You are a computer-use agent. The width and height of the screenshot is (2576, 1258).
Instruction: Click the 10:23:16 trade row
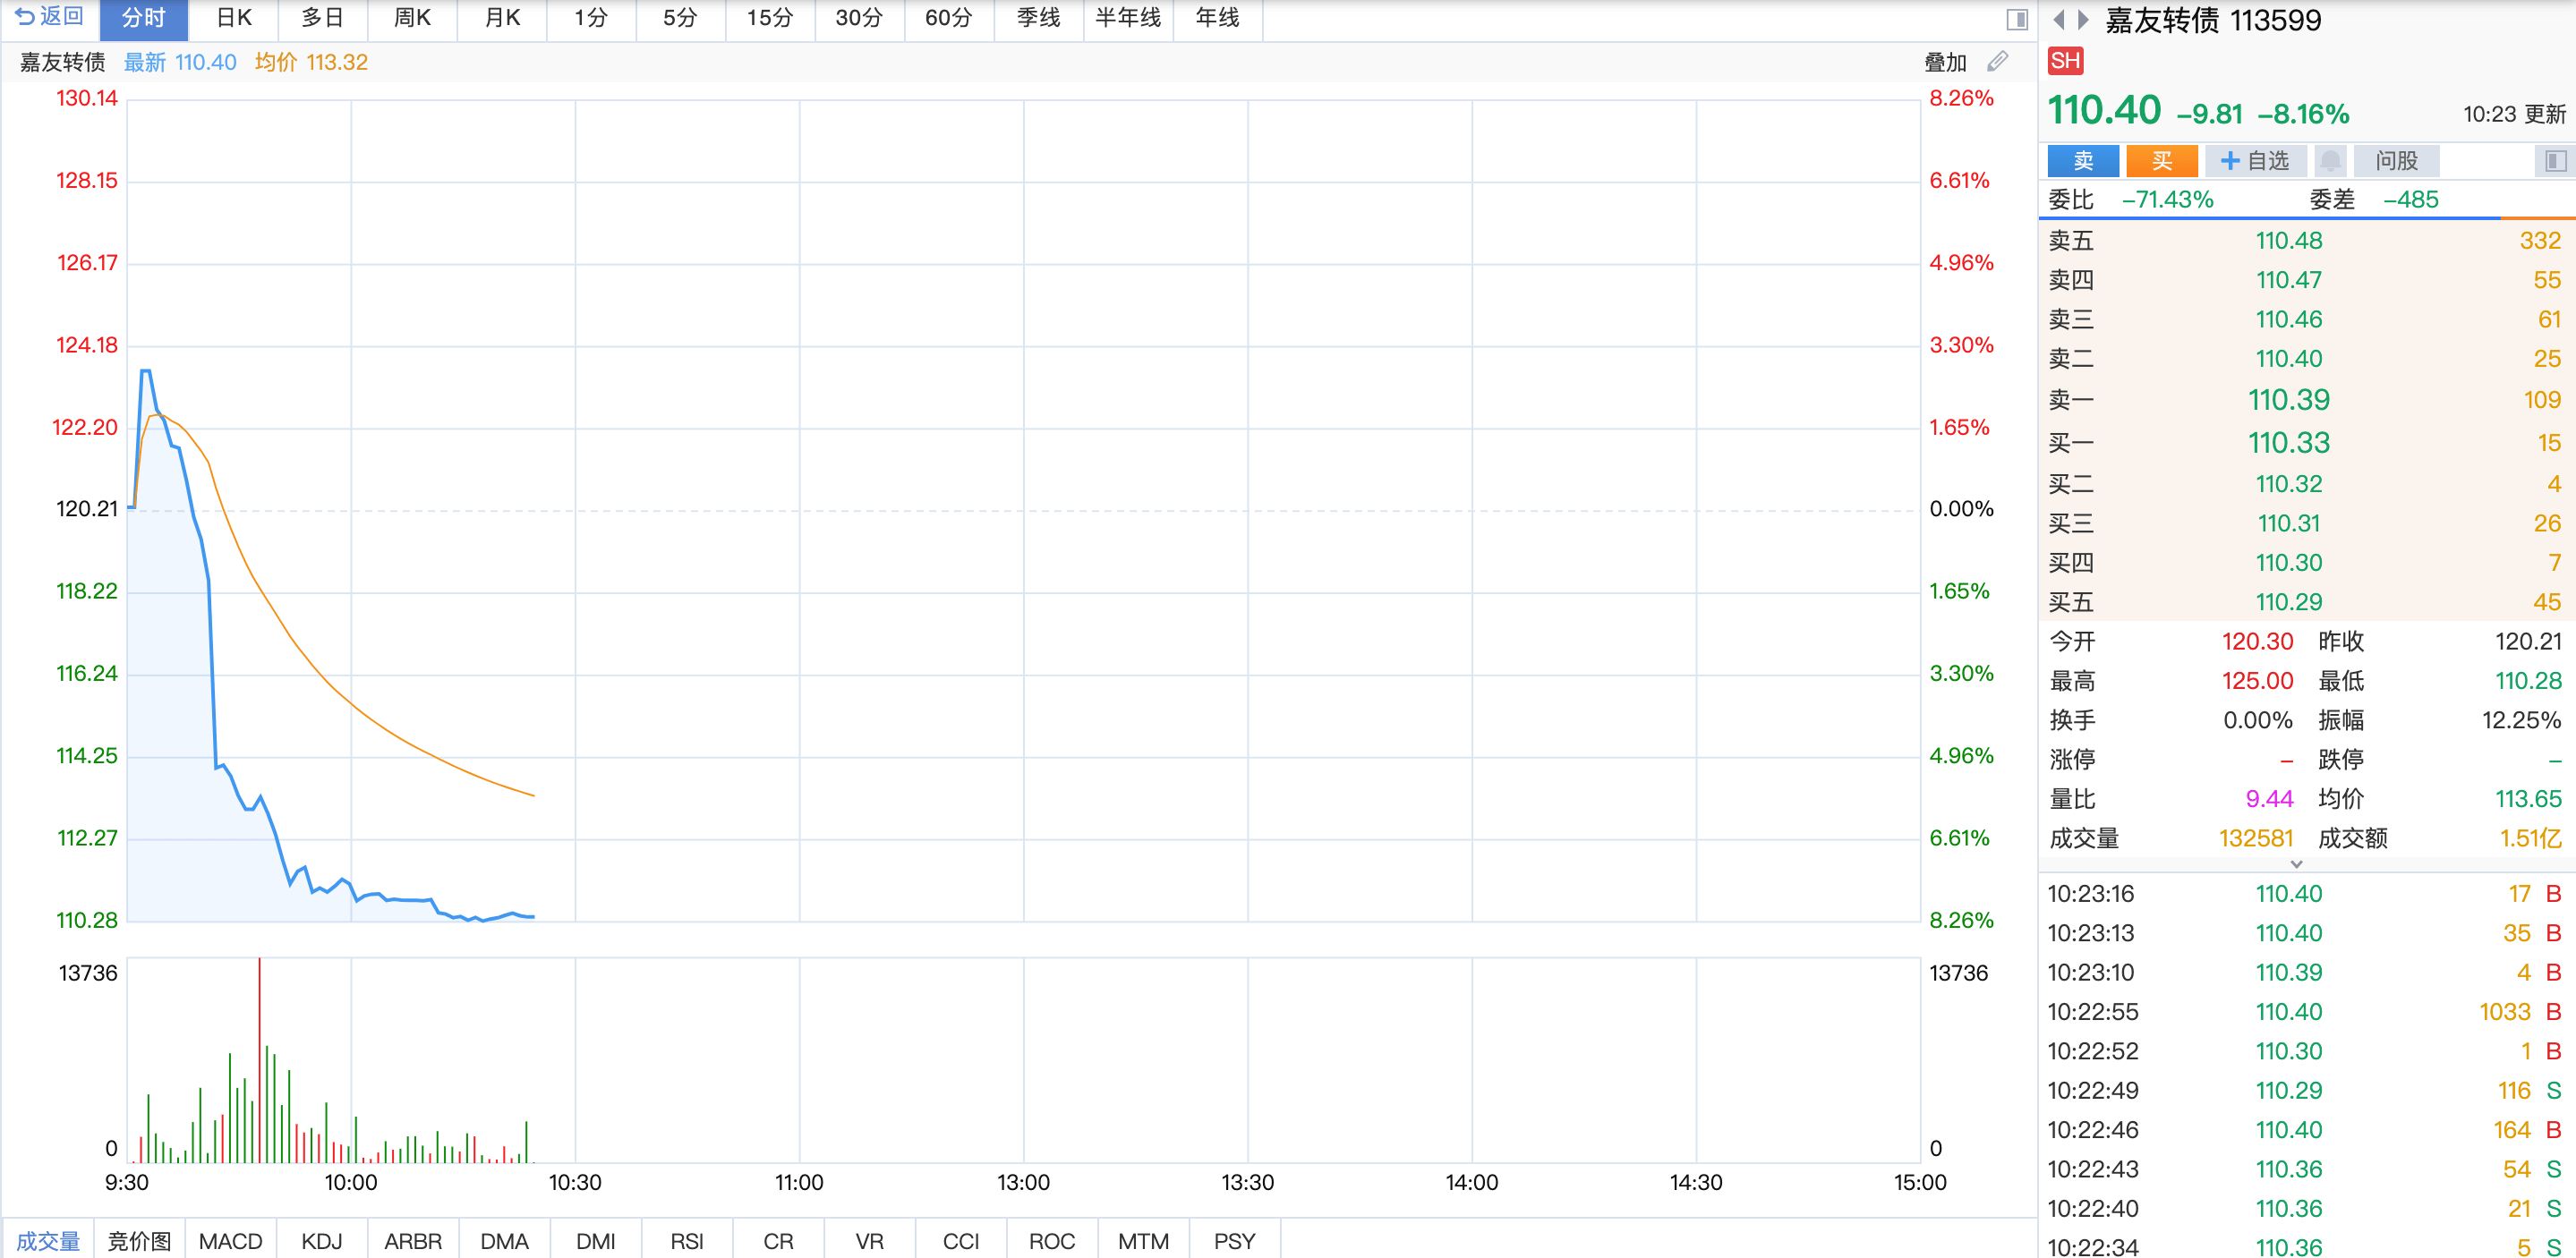2306,894
